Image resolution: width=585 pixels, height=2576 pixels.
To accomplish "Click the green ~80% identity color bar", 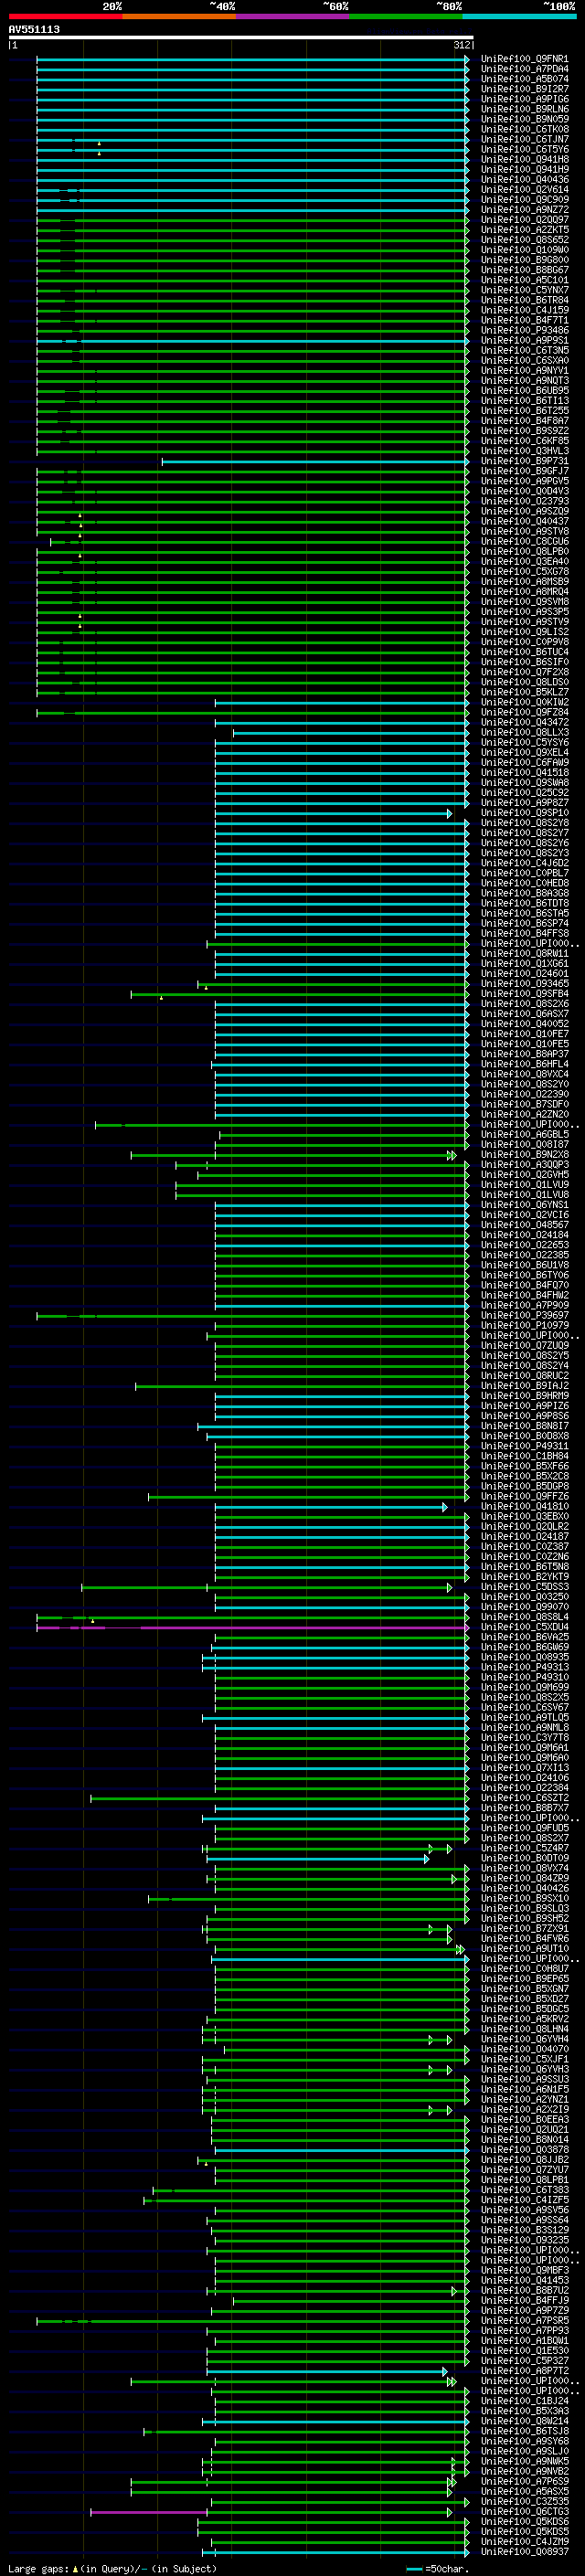I will [406, 16].
